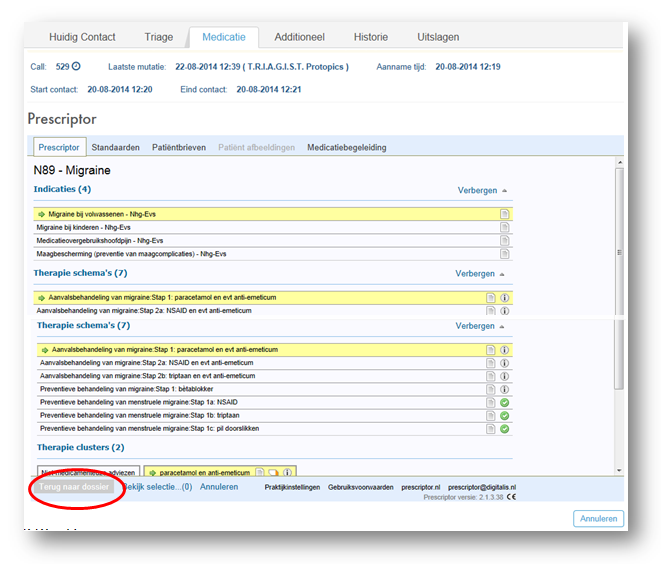The image size is (661, 564).
Task: Show info icon of bètablokker row
Action: pos(504,389)
